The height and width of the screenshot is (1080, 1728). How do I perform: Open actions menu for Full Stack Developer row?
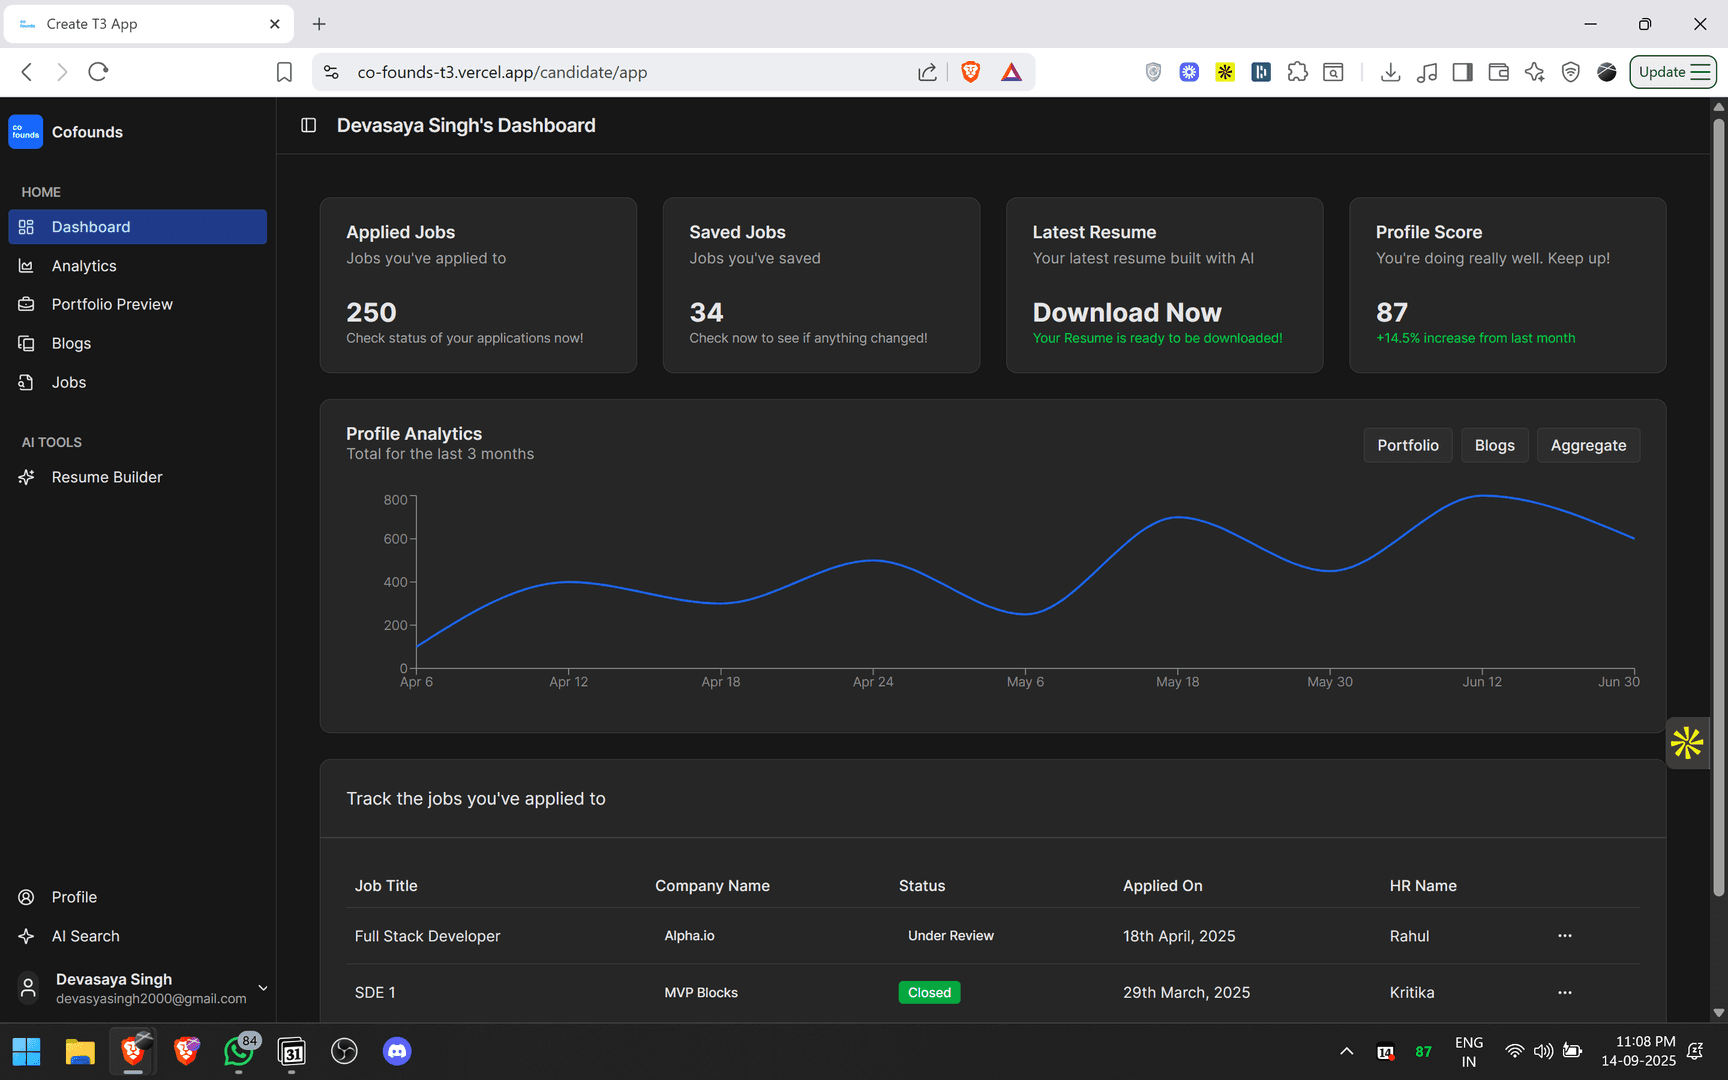(x=1564, y=936)
